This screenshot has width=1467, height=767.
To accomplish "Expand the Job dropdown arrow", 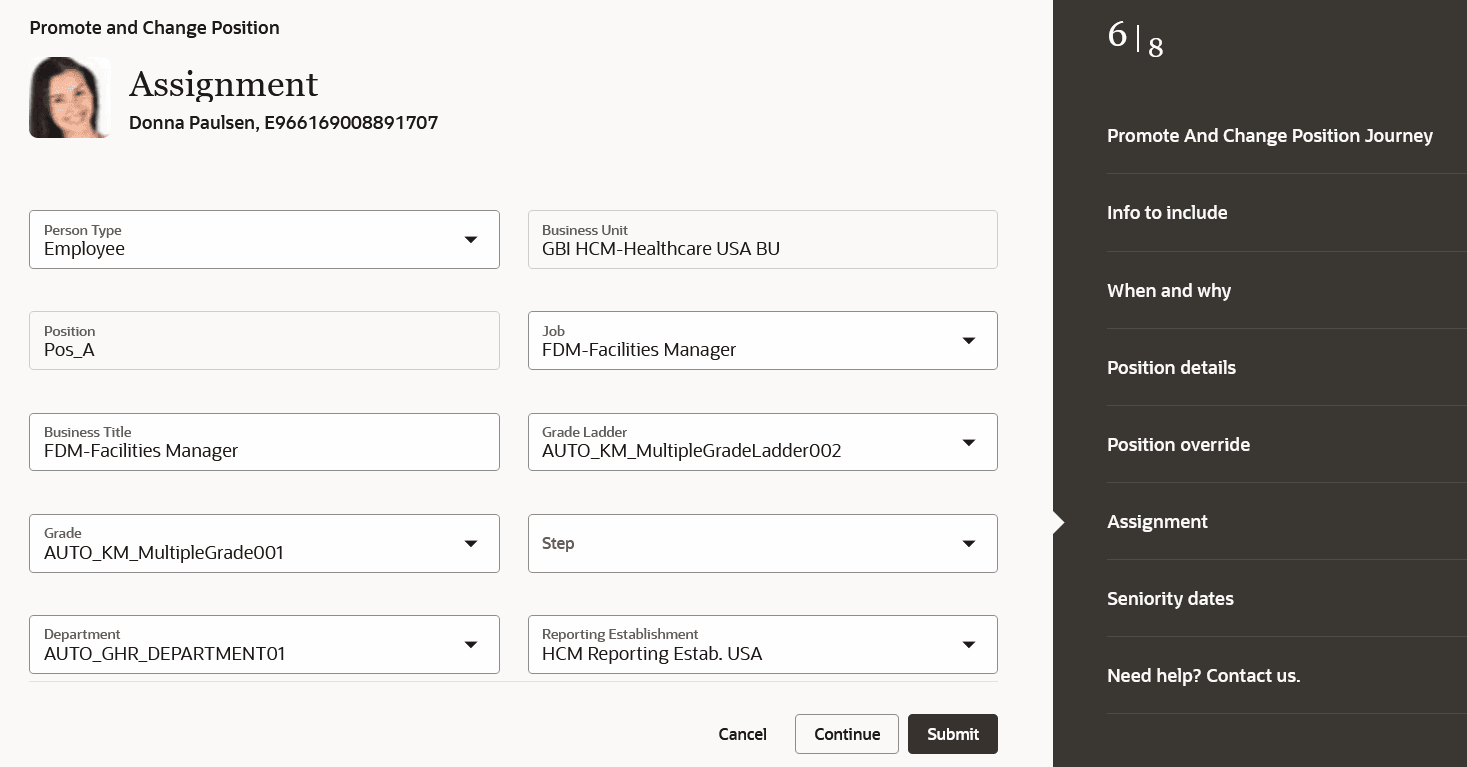I will coord(968,341).
